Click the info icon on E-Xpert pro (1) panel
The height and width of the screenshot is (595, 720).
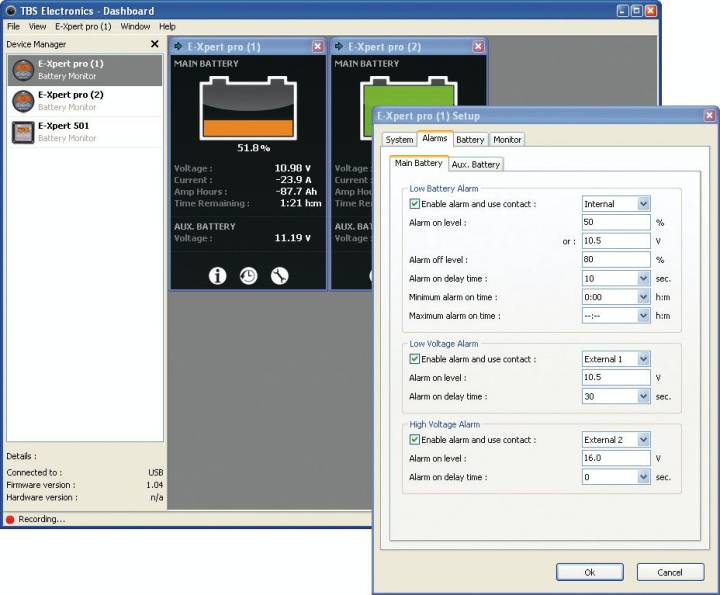(217, 276)
